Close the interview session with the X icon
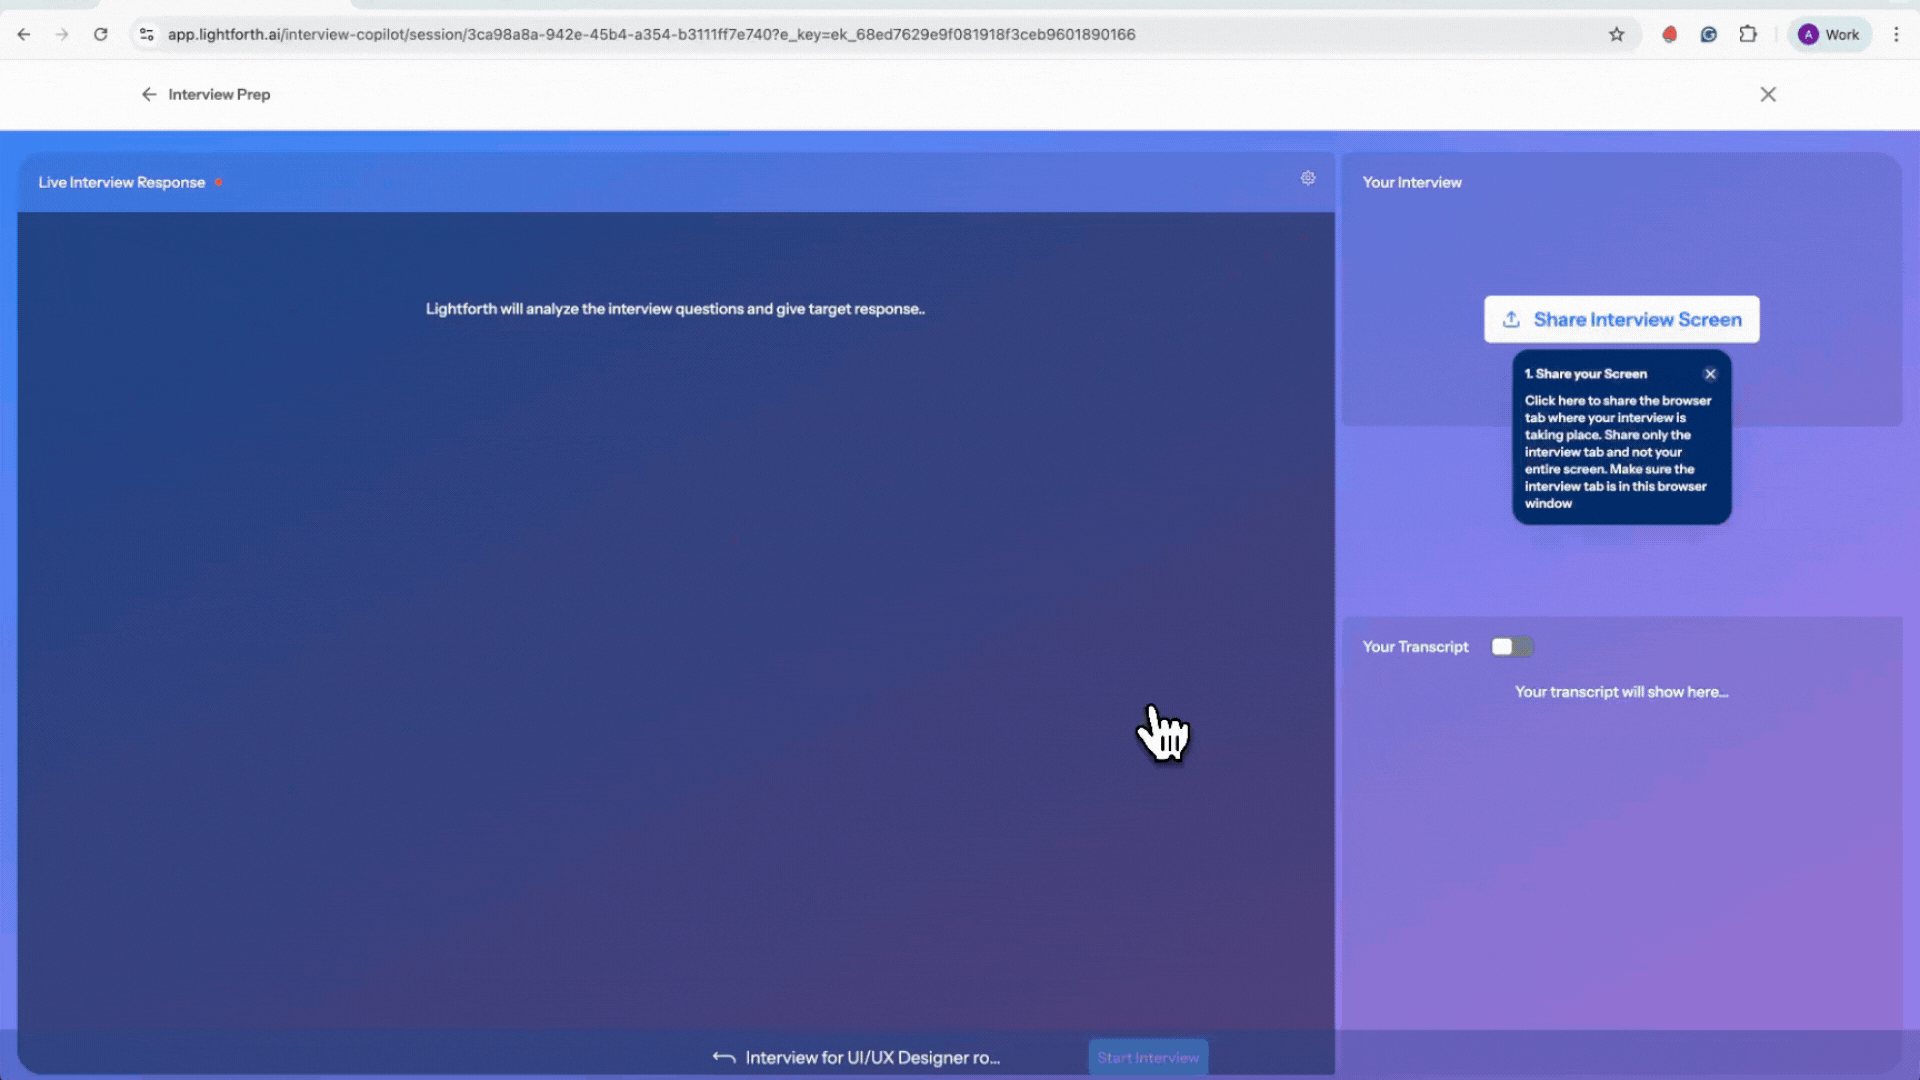Viewport: 1920px width, 1080px height. tap(1768, 94)
